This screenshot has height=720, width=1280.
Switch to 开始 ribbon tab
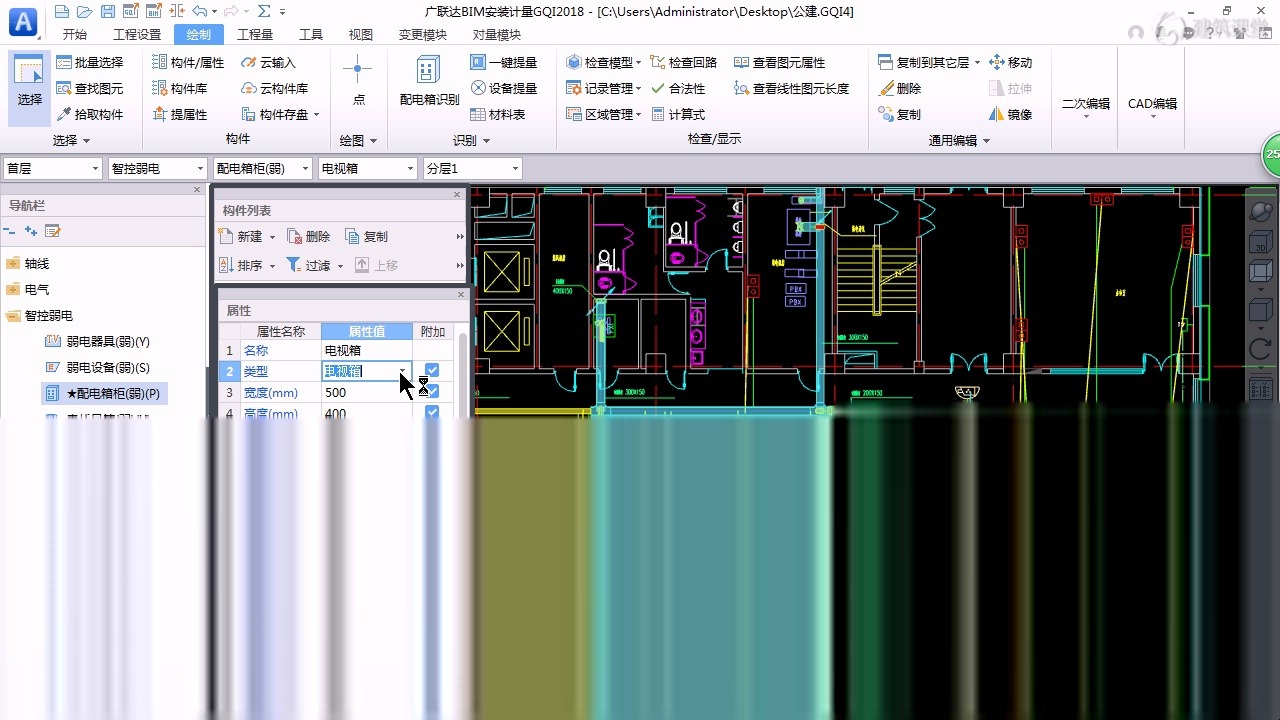(x=74, y=34)
